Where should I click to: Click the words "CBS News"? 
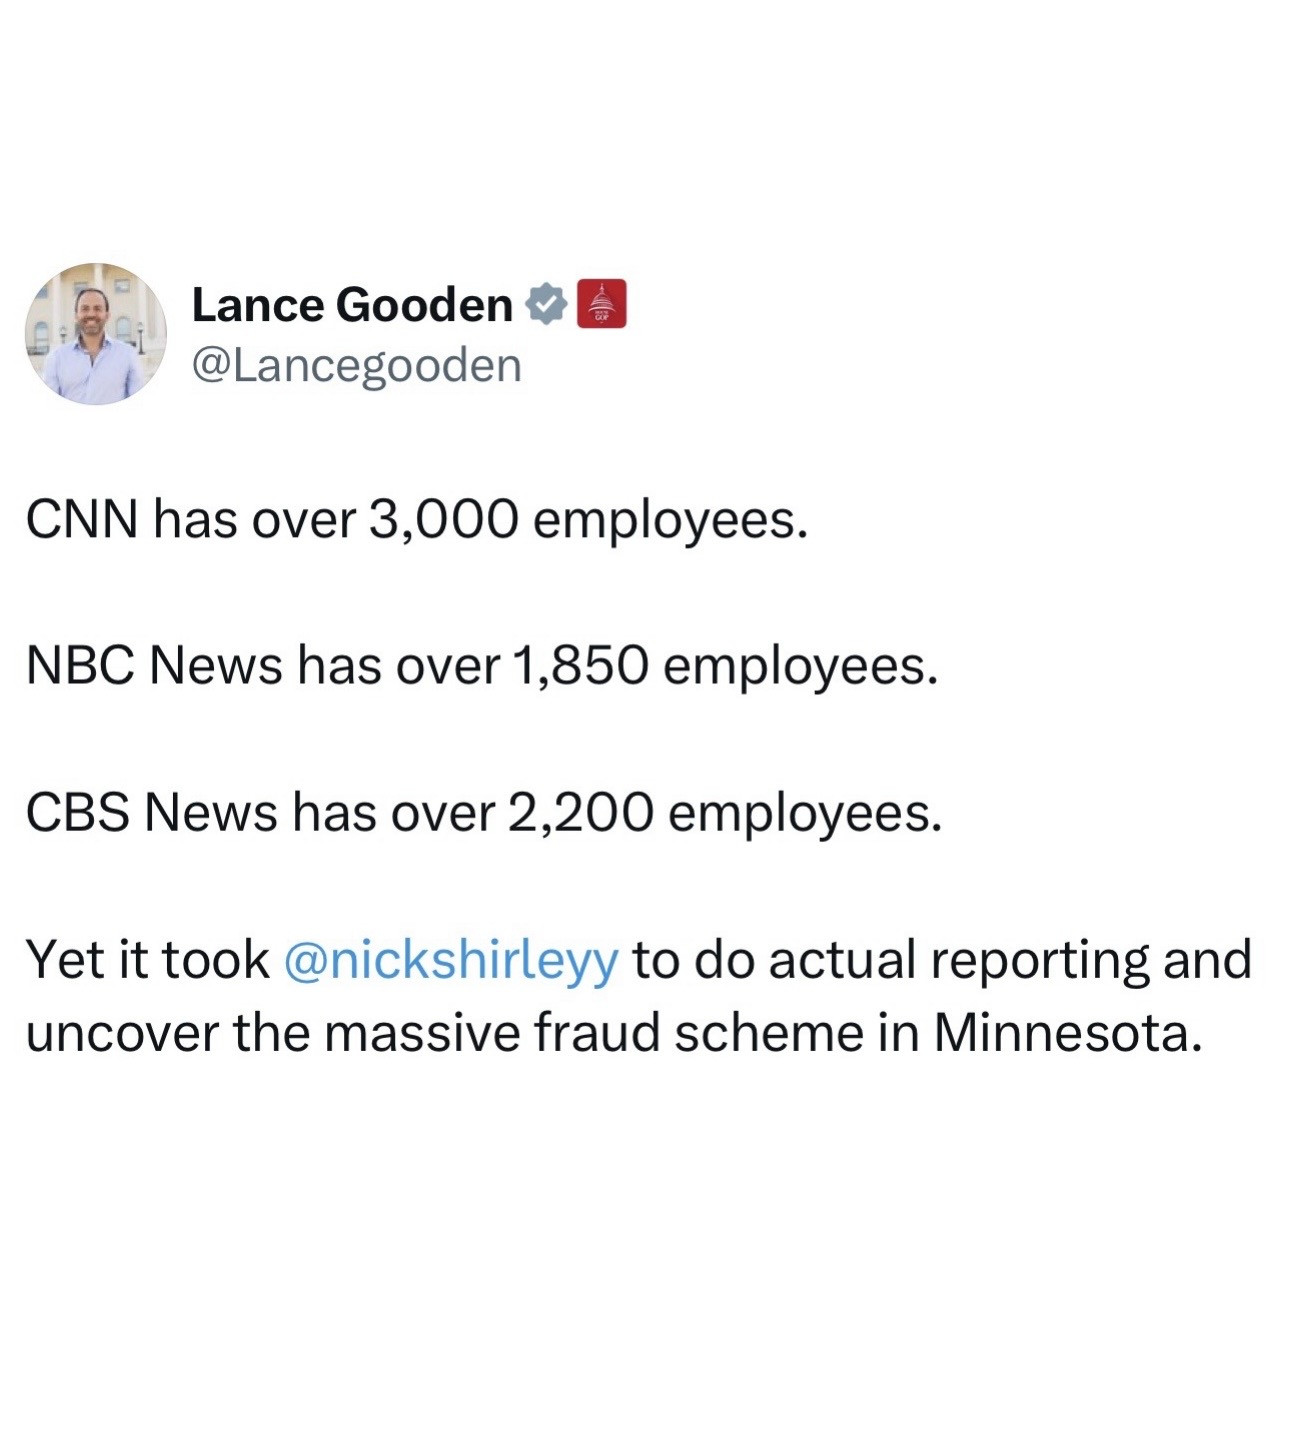151,812
